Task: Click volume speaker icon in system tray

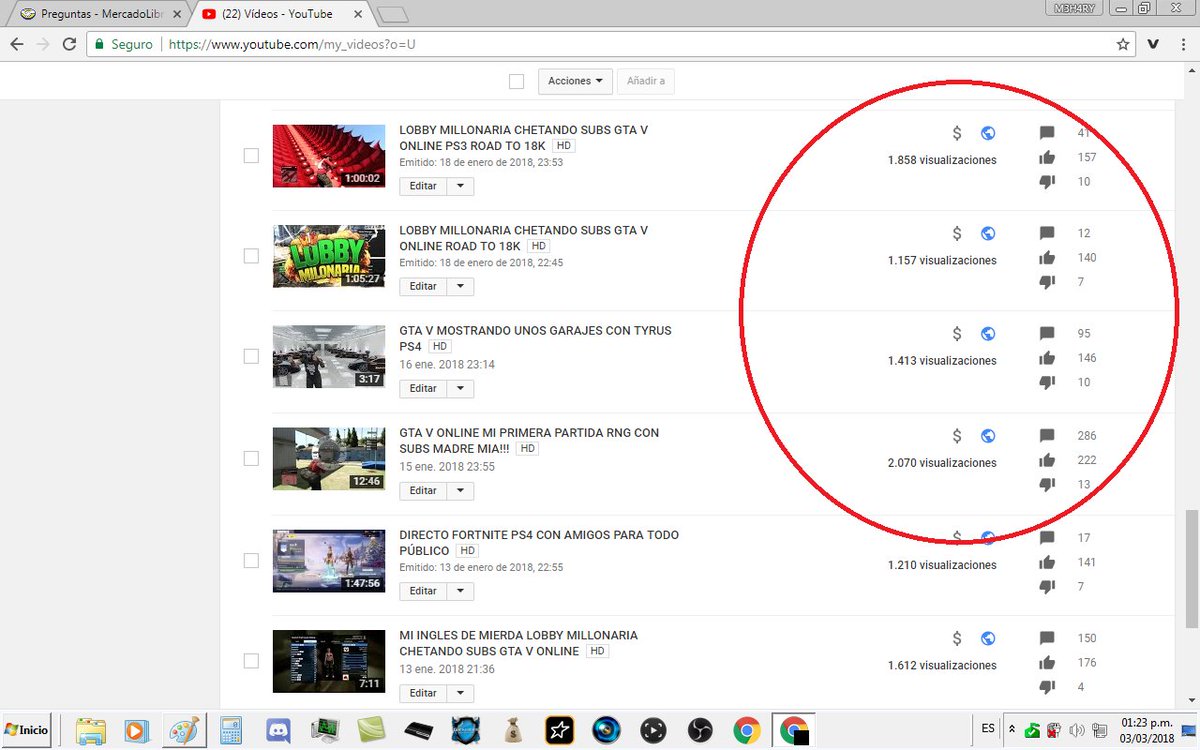Action: (x=1077, y=730)
